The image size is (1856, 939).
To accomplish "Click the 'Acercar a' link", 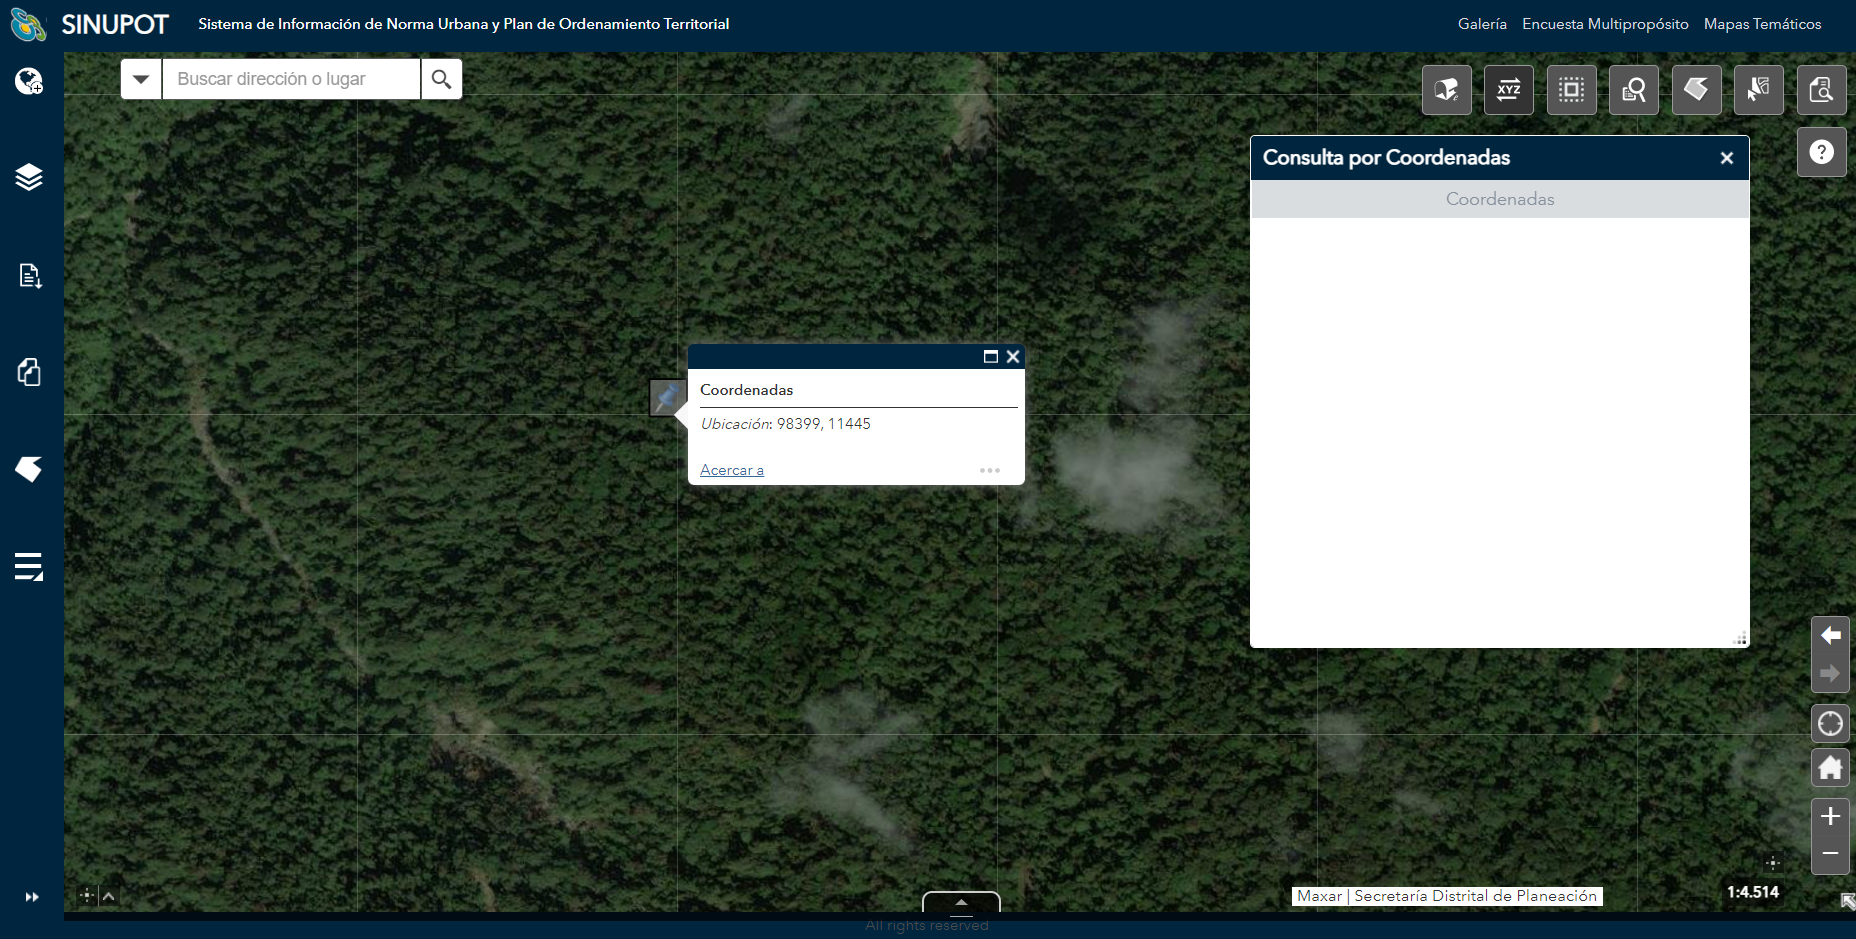I will (731, 470).
